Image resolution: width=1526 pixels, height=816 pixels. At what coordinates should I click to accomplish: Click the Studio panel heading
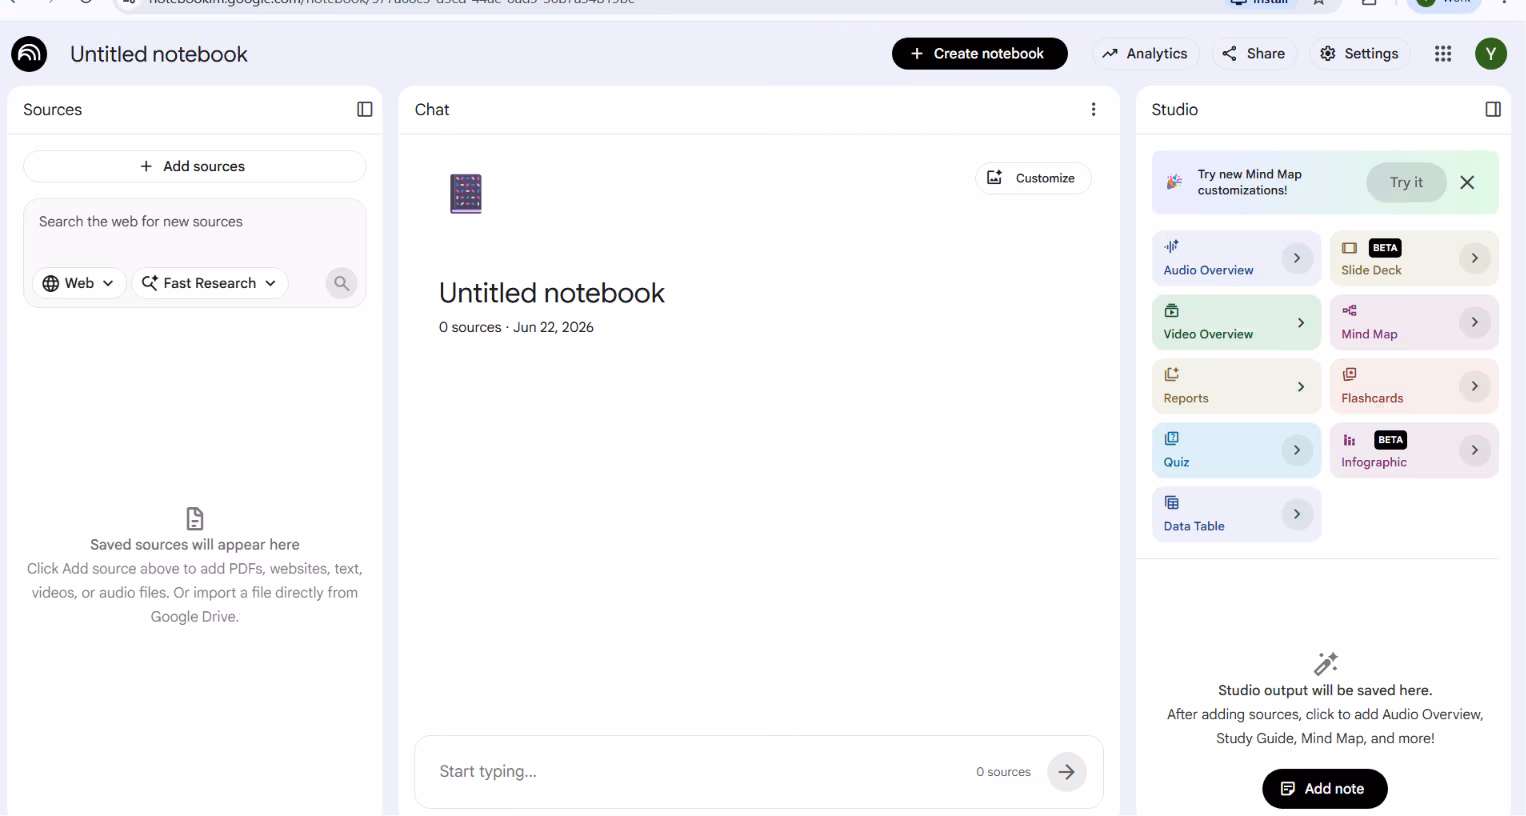point(1174,110)
